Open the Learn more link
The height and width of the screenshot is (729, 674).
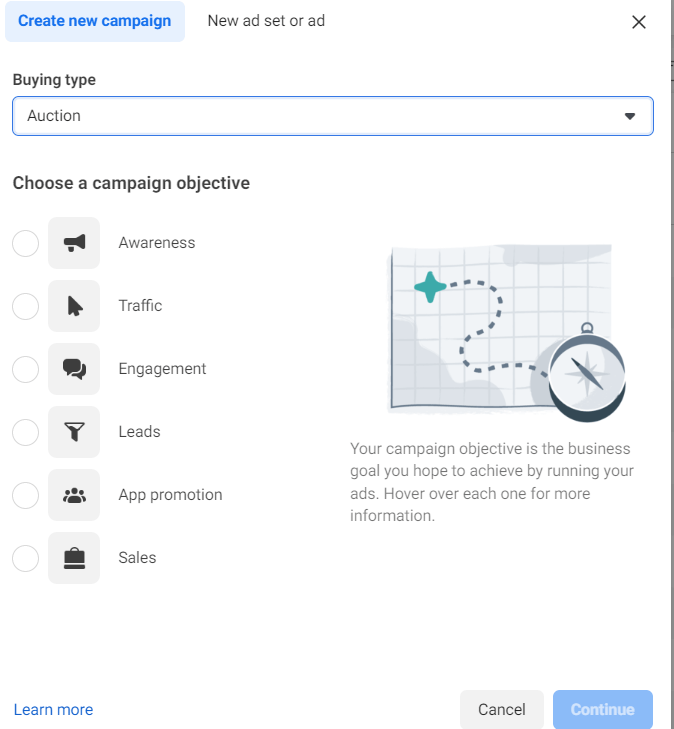(x=53, y=710)
